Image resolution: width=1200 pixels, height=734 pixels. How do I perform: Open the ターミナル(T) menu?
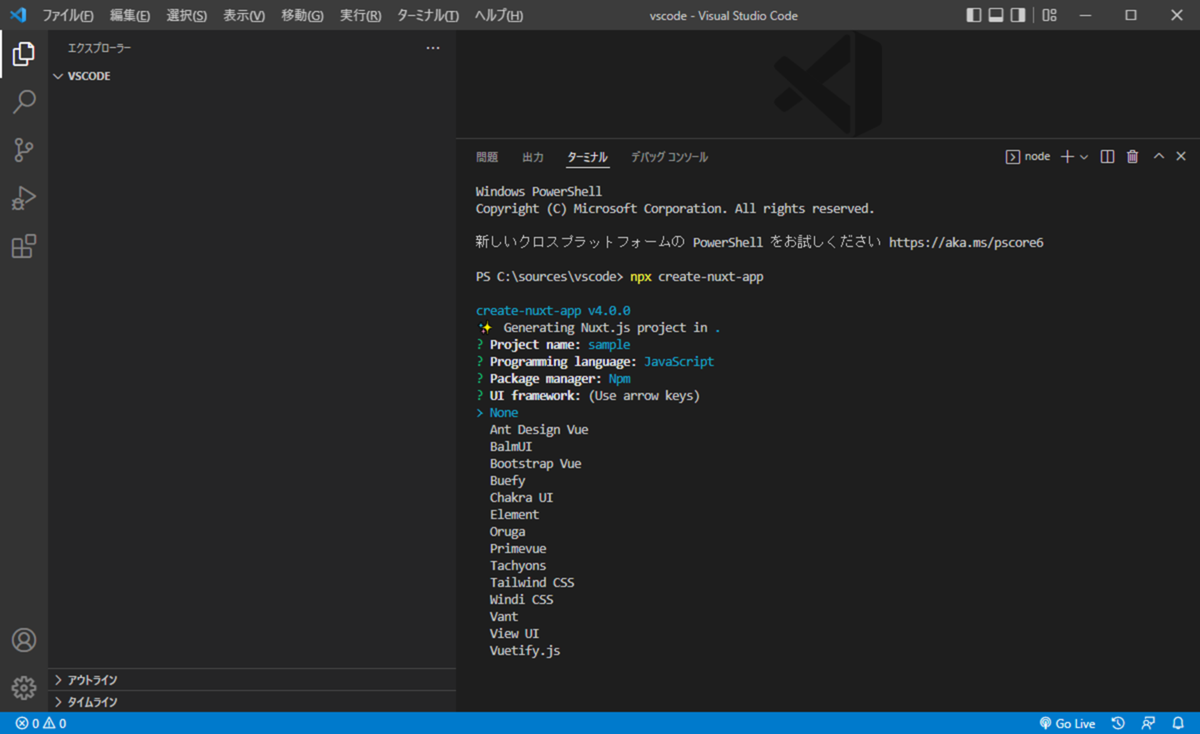point(428,16)
